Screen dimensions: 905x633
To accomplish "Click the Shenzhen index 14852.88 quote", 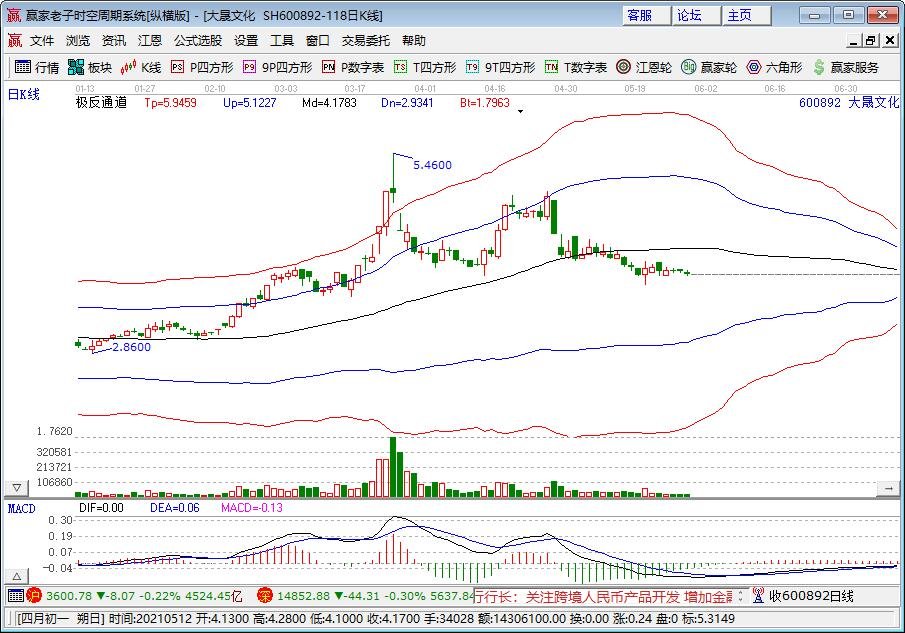I will tap(375, 595).
